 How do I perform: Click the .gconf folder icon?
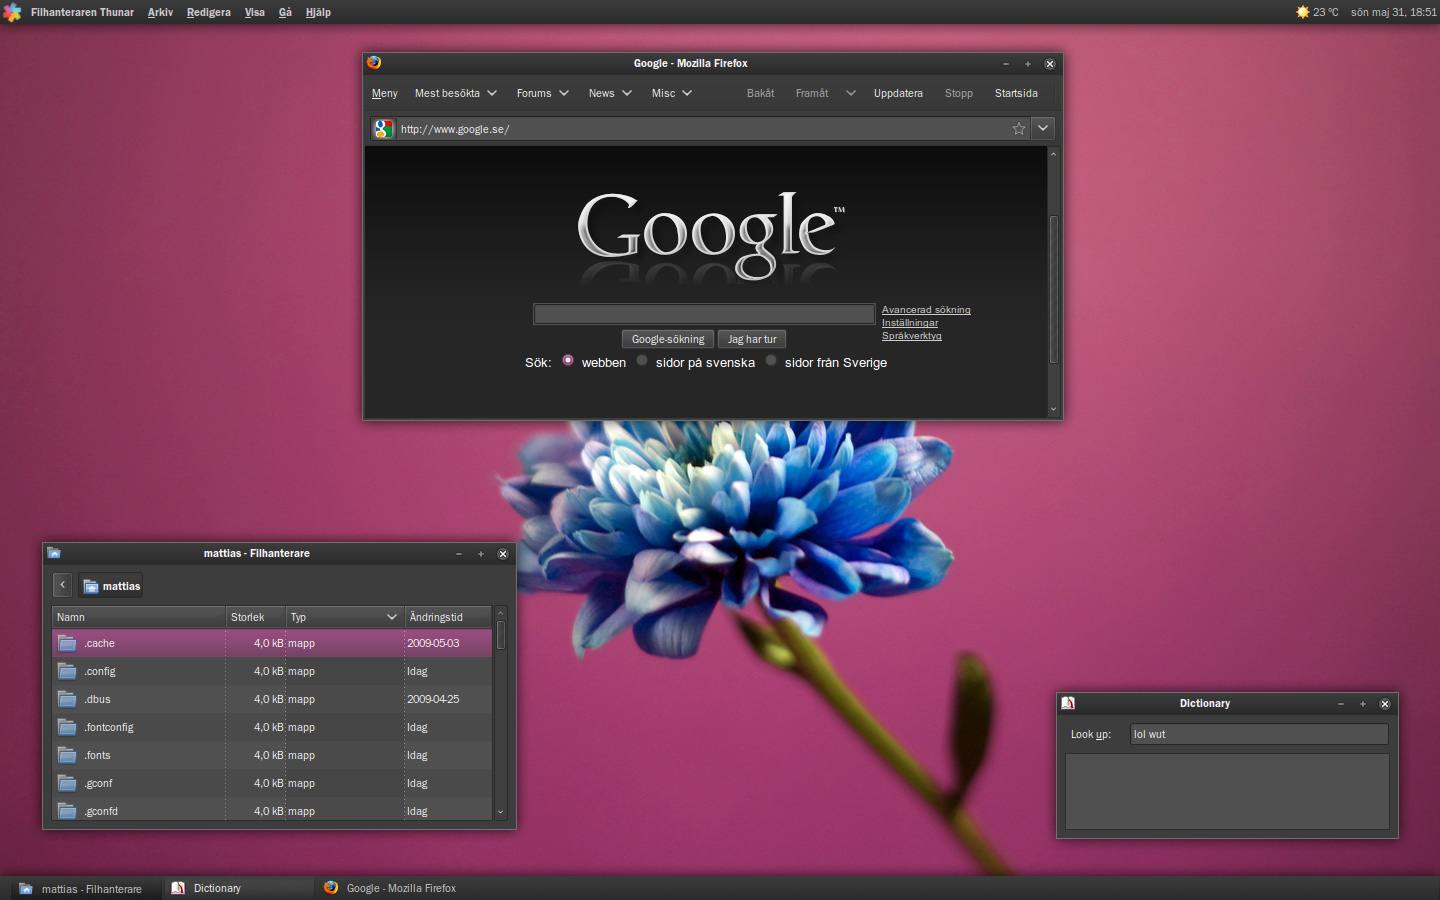[x=67, y=783]
